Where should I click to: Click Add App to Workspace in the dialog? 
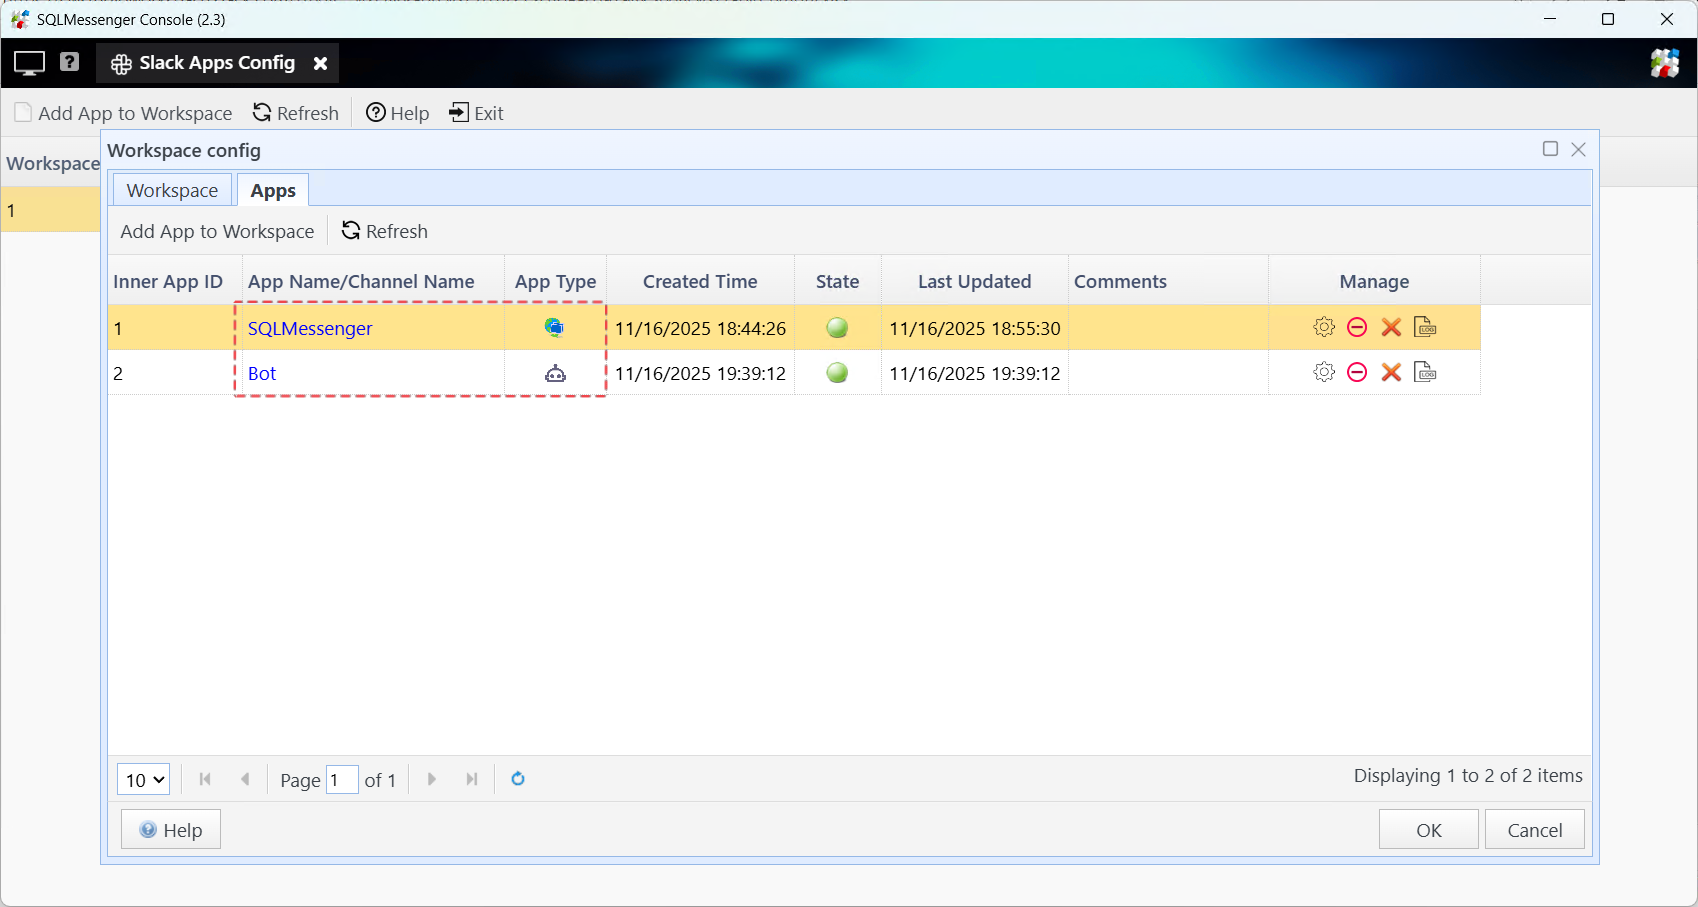(216, 231)
